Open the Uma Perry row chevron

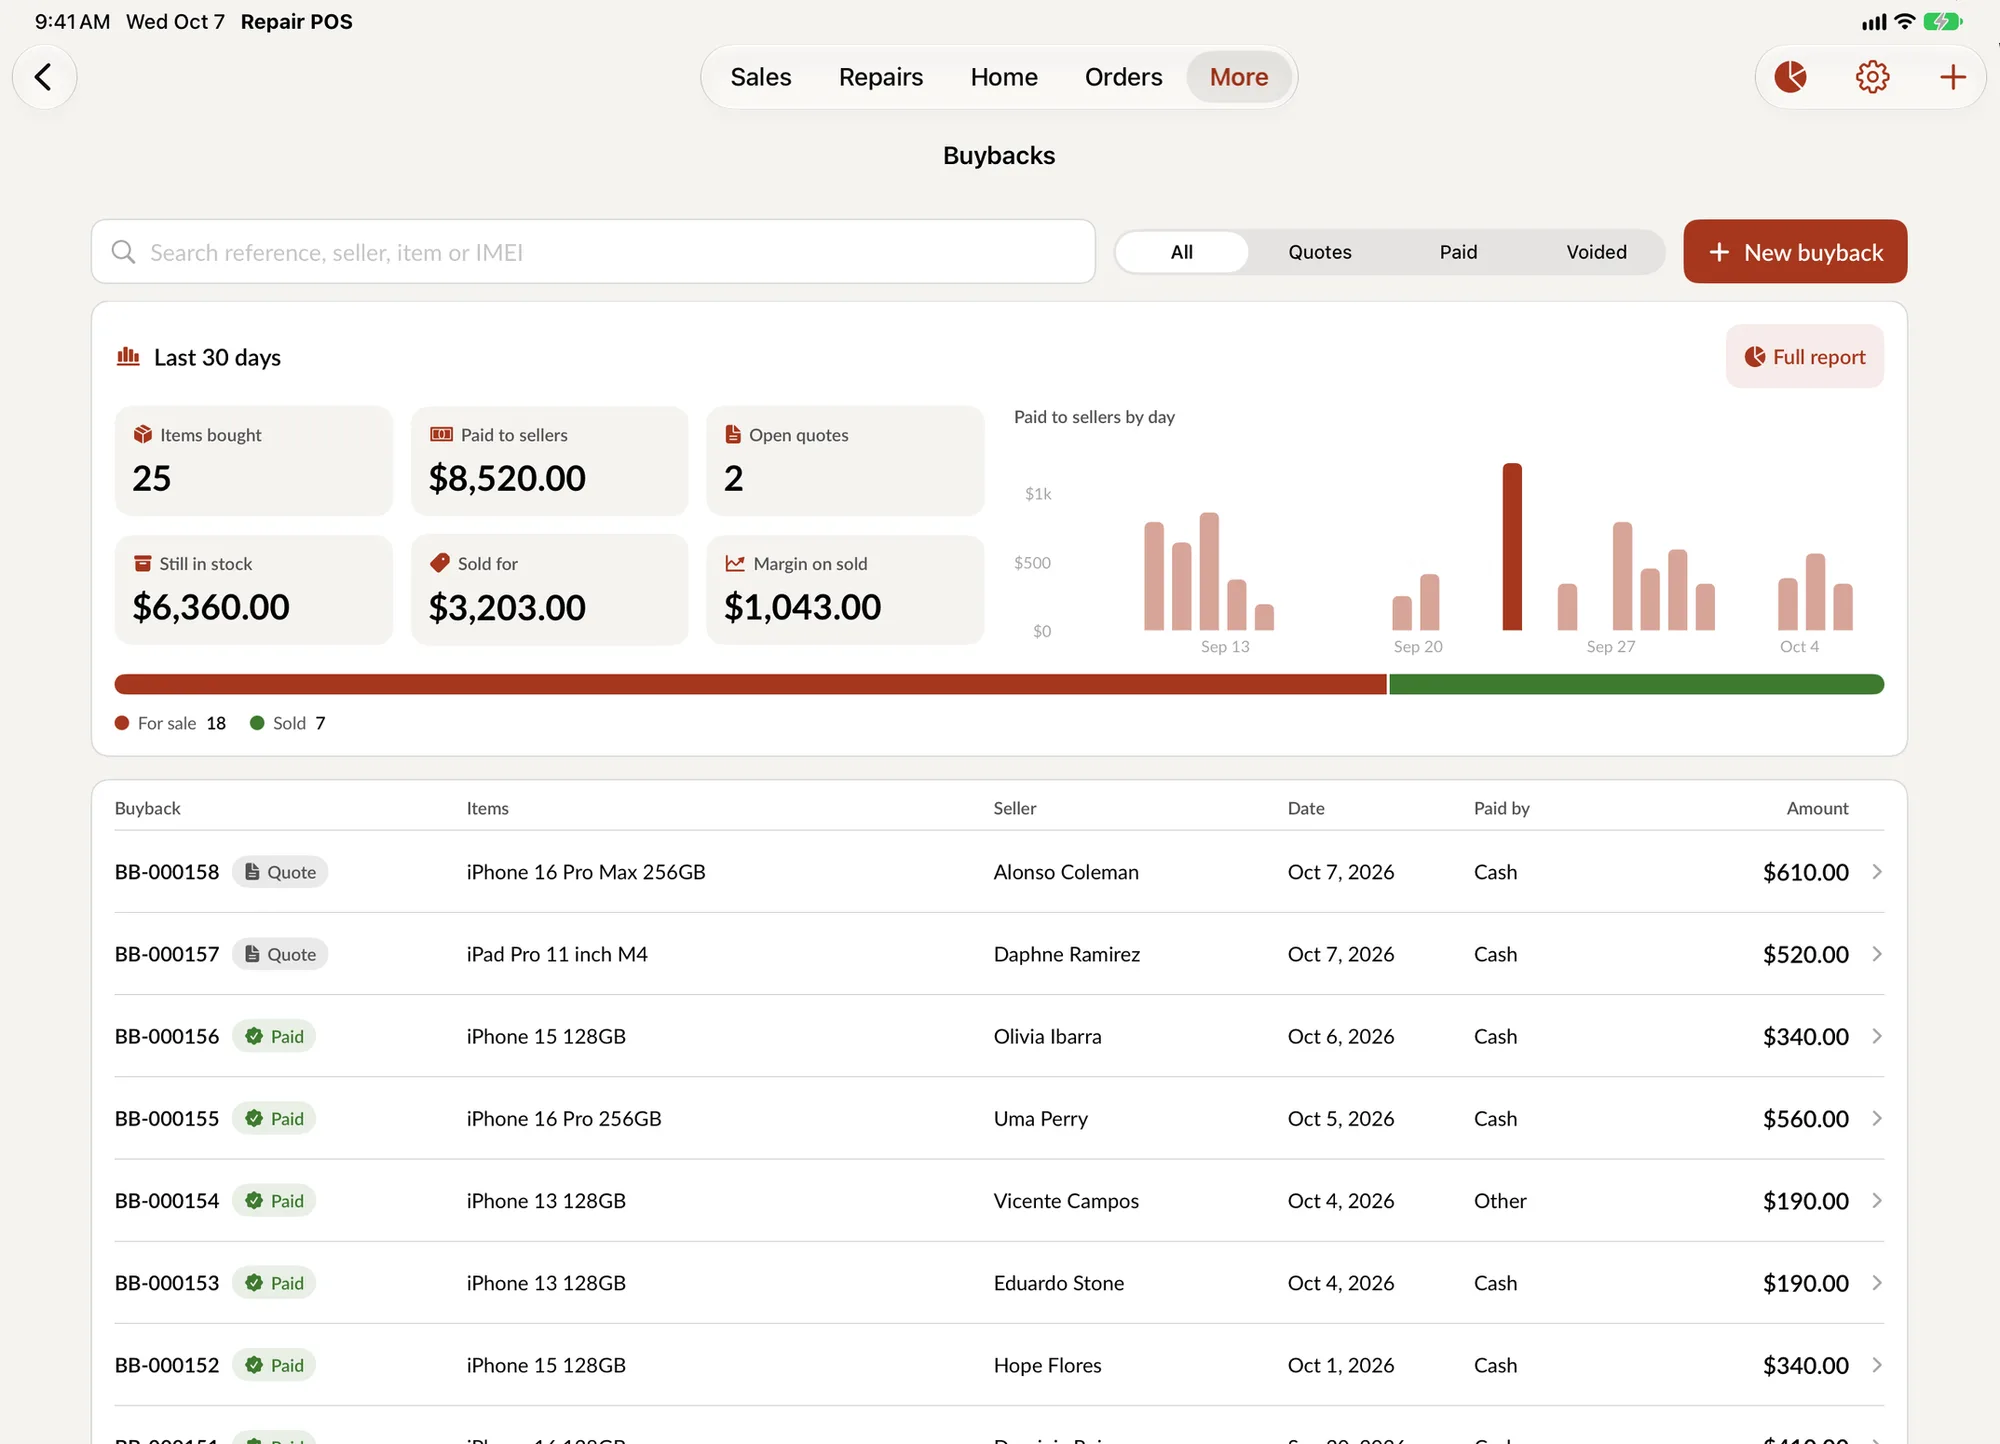[1877, 1118]
